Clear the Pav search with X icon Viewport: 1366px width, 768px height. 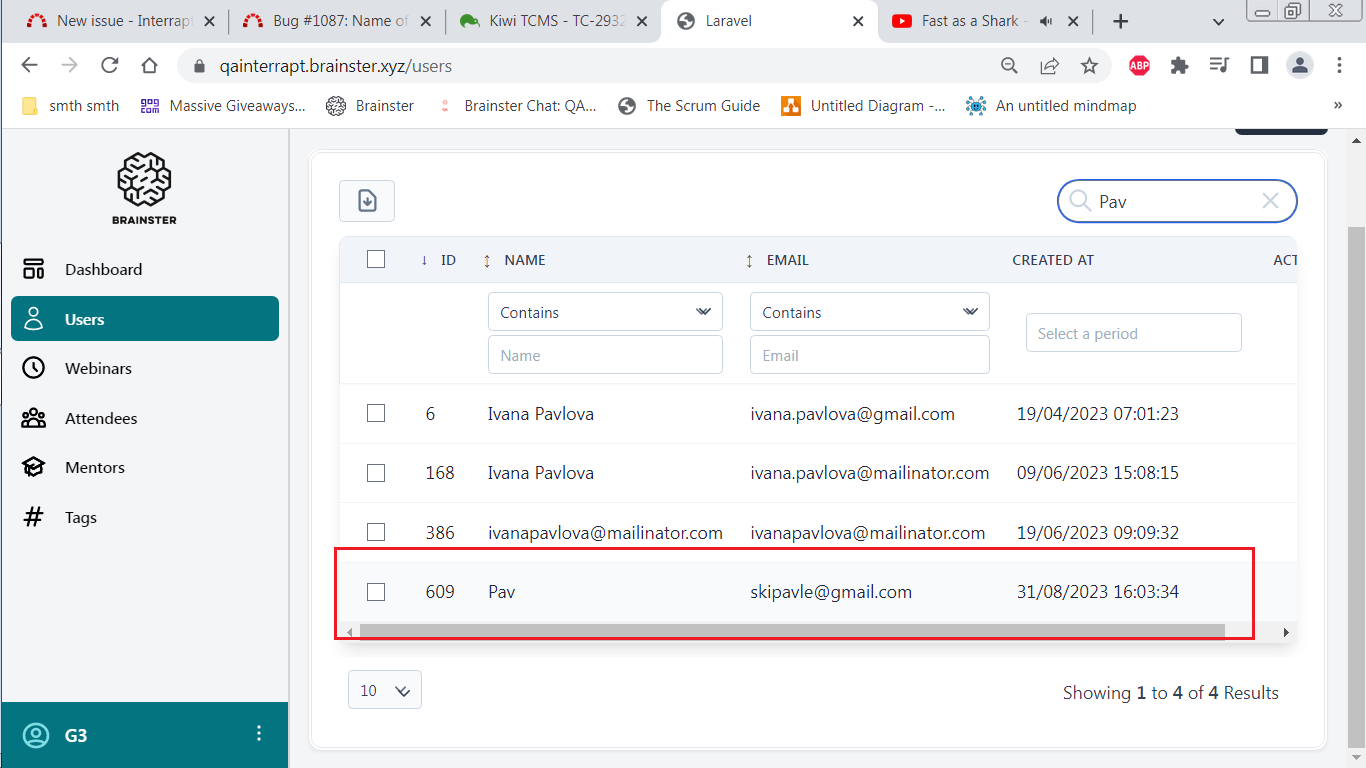[x=1270, y=201]
